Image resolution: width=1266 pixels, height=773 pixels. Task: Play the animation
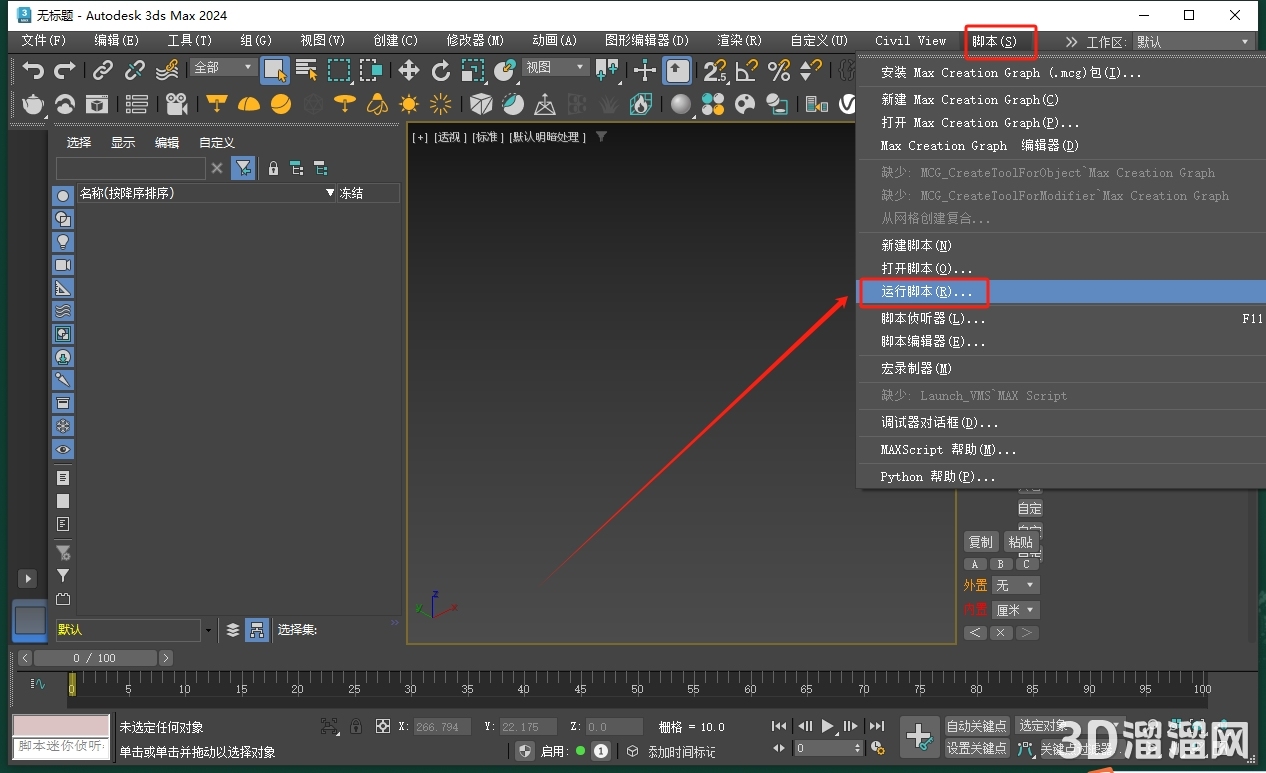(x=828, y=726)
